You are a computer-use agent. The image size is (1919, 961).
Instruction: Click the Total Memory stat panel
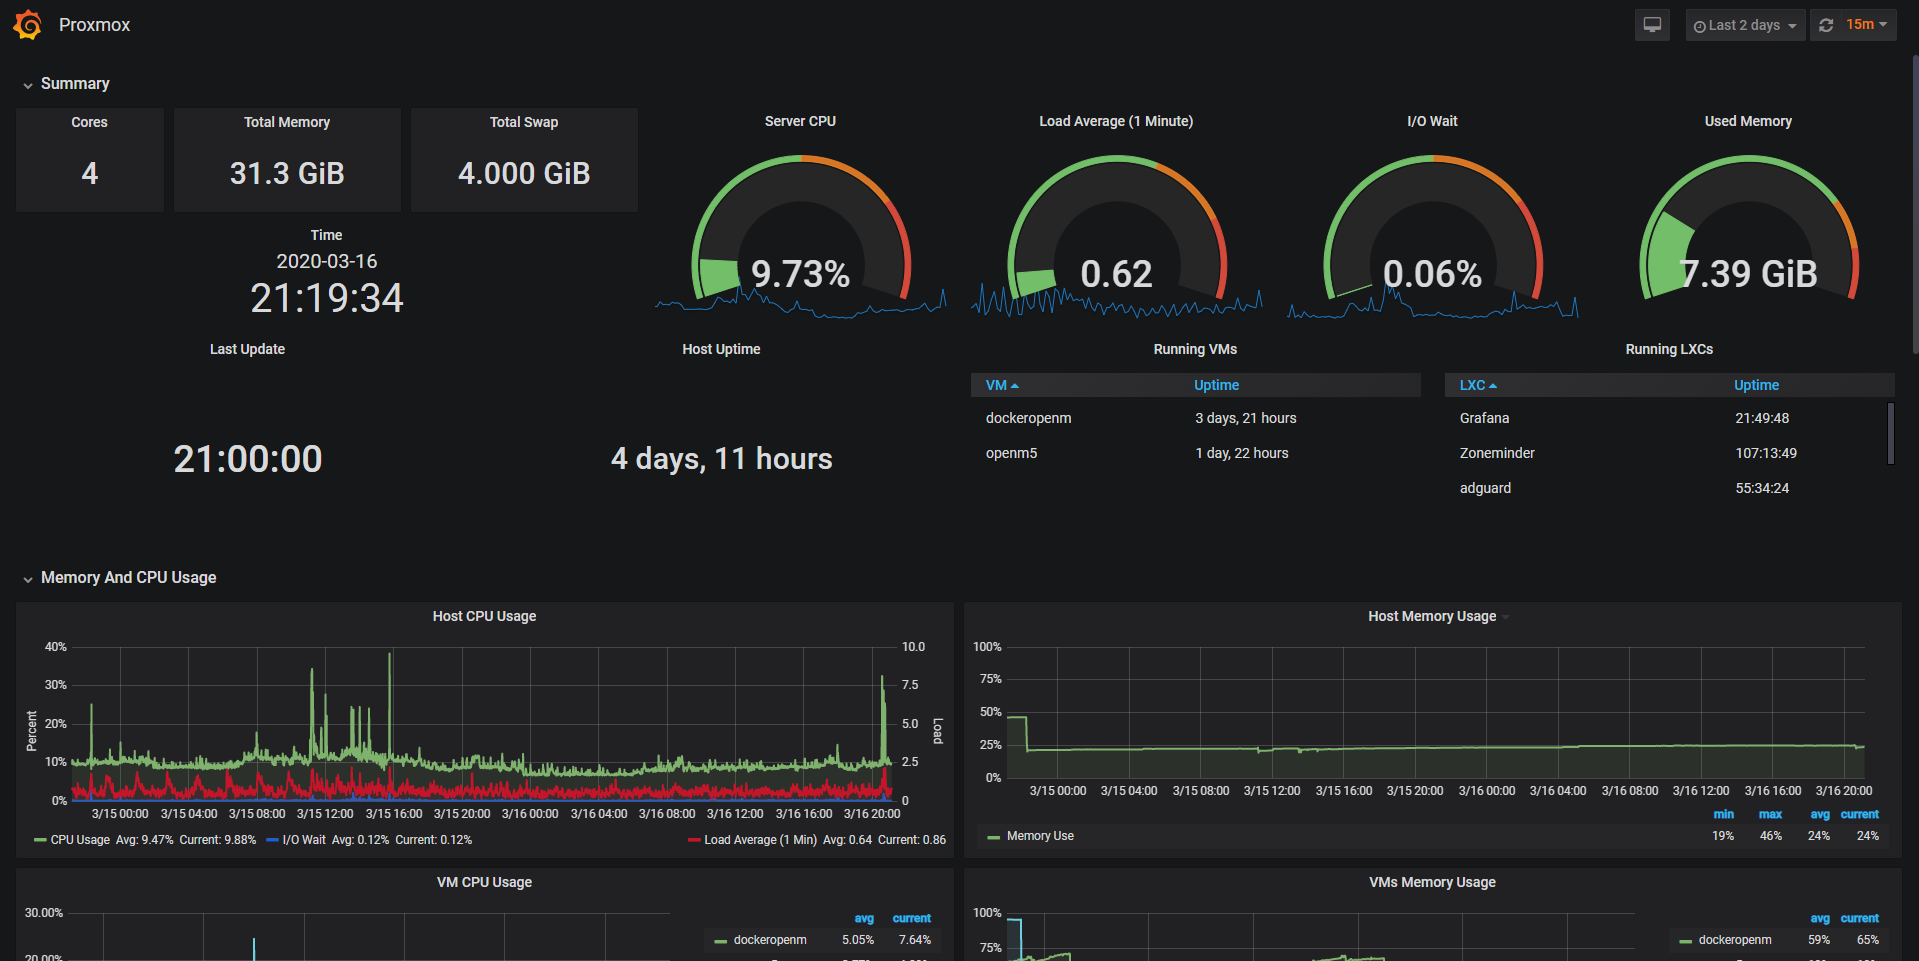(x=287, y=160)
